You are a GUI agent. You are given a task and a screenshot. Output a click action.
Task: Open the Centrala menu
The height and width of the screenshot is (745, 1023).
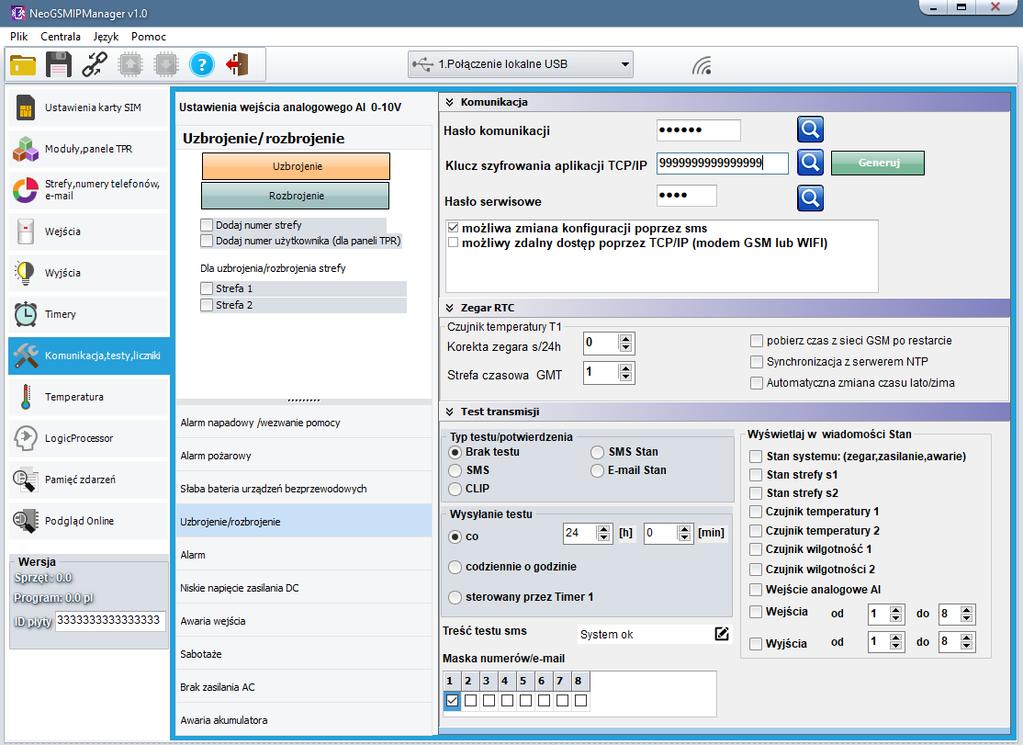coord(61,37)
